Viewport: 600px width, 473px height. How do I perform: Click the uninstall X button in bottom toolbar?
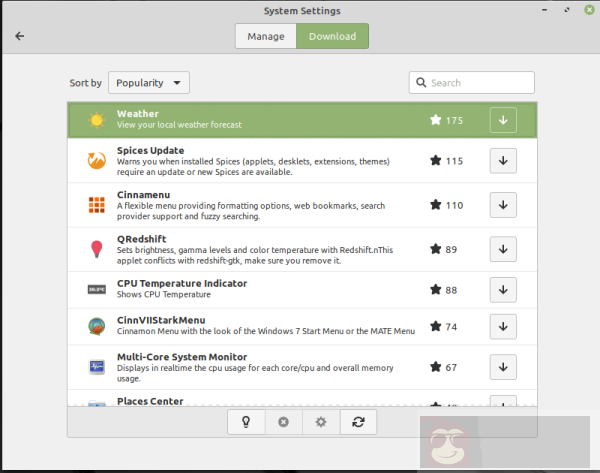point(283,422)
